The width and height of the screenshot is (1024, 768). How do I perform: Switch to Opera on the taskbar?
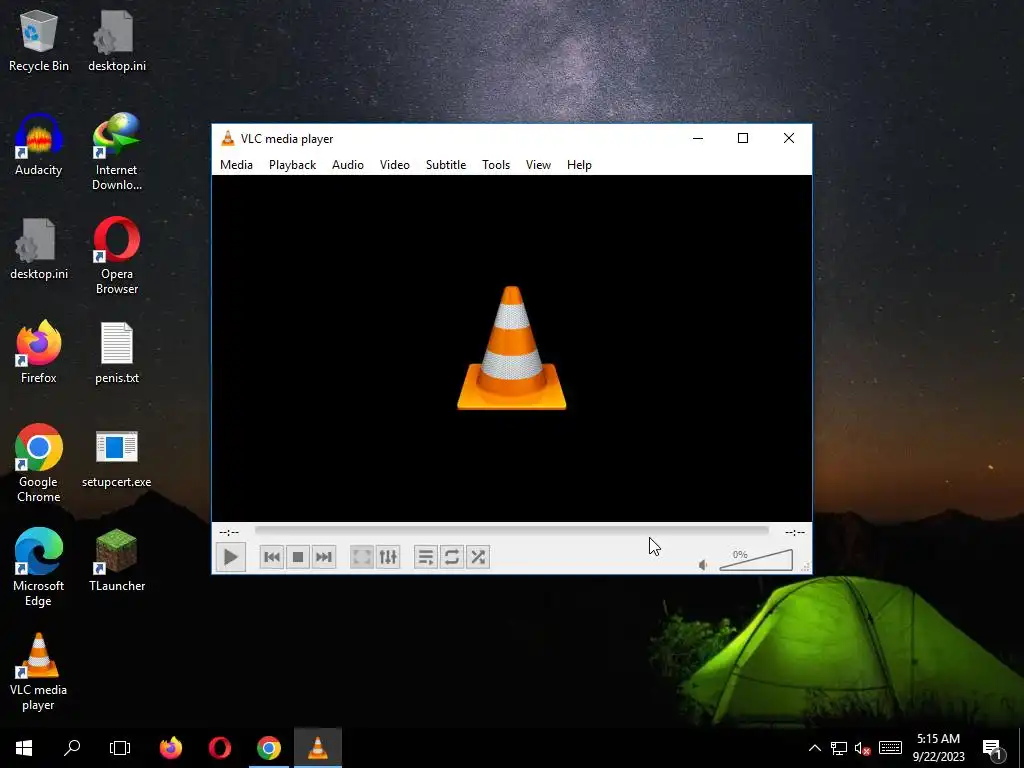pos(220,748)
